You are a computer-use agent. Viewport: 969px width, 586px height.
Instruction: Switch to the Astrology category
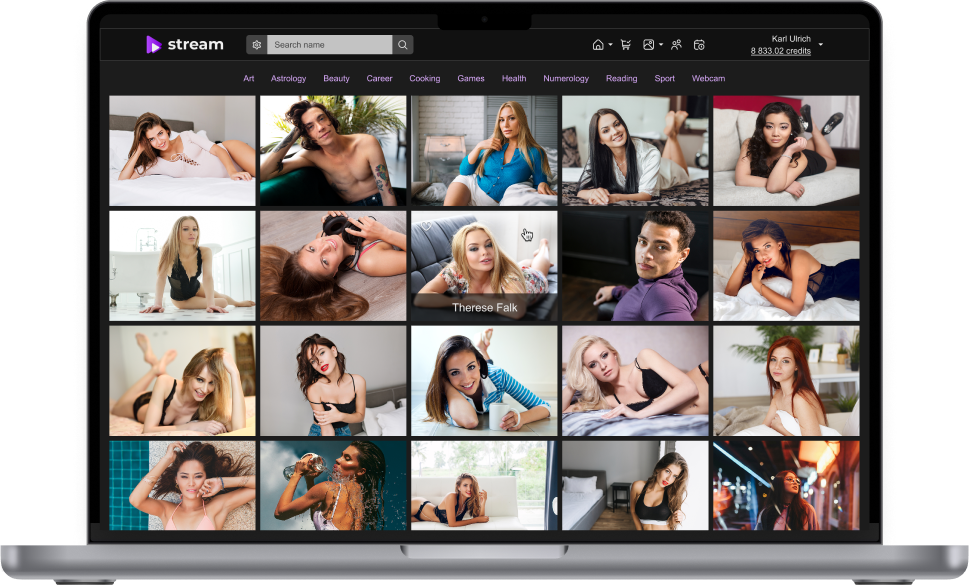288,78
